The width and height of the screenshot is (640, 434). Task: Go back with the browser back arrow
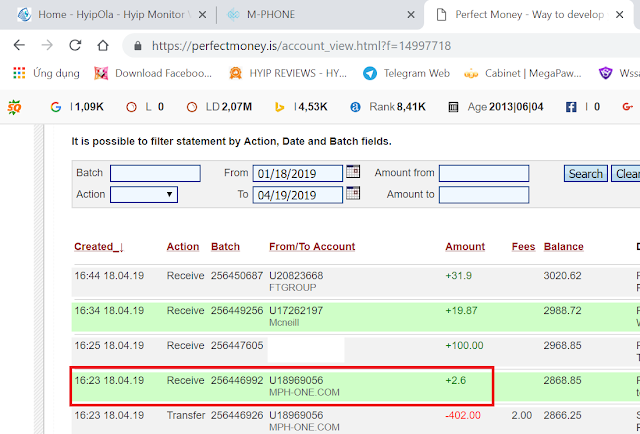pos(19,45)
